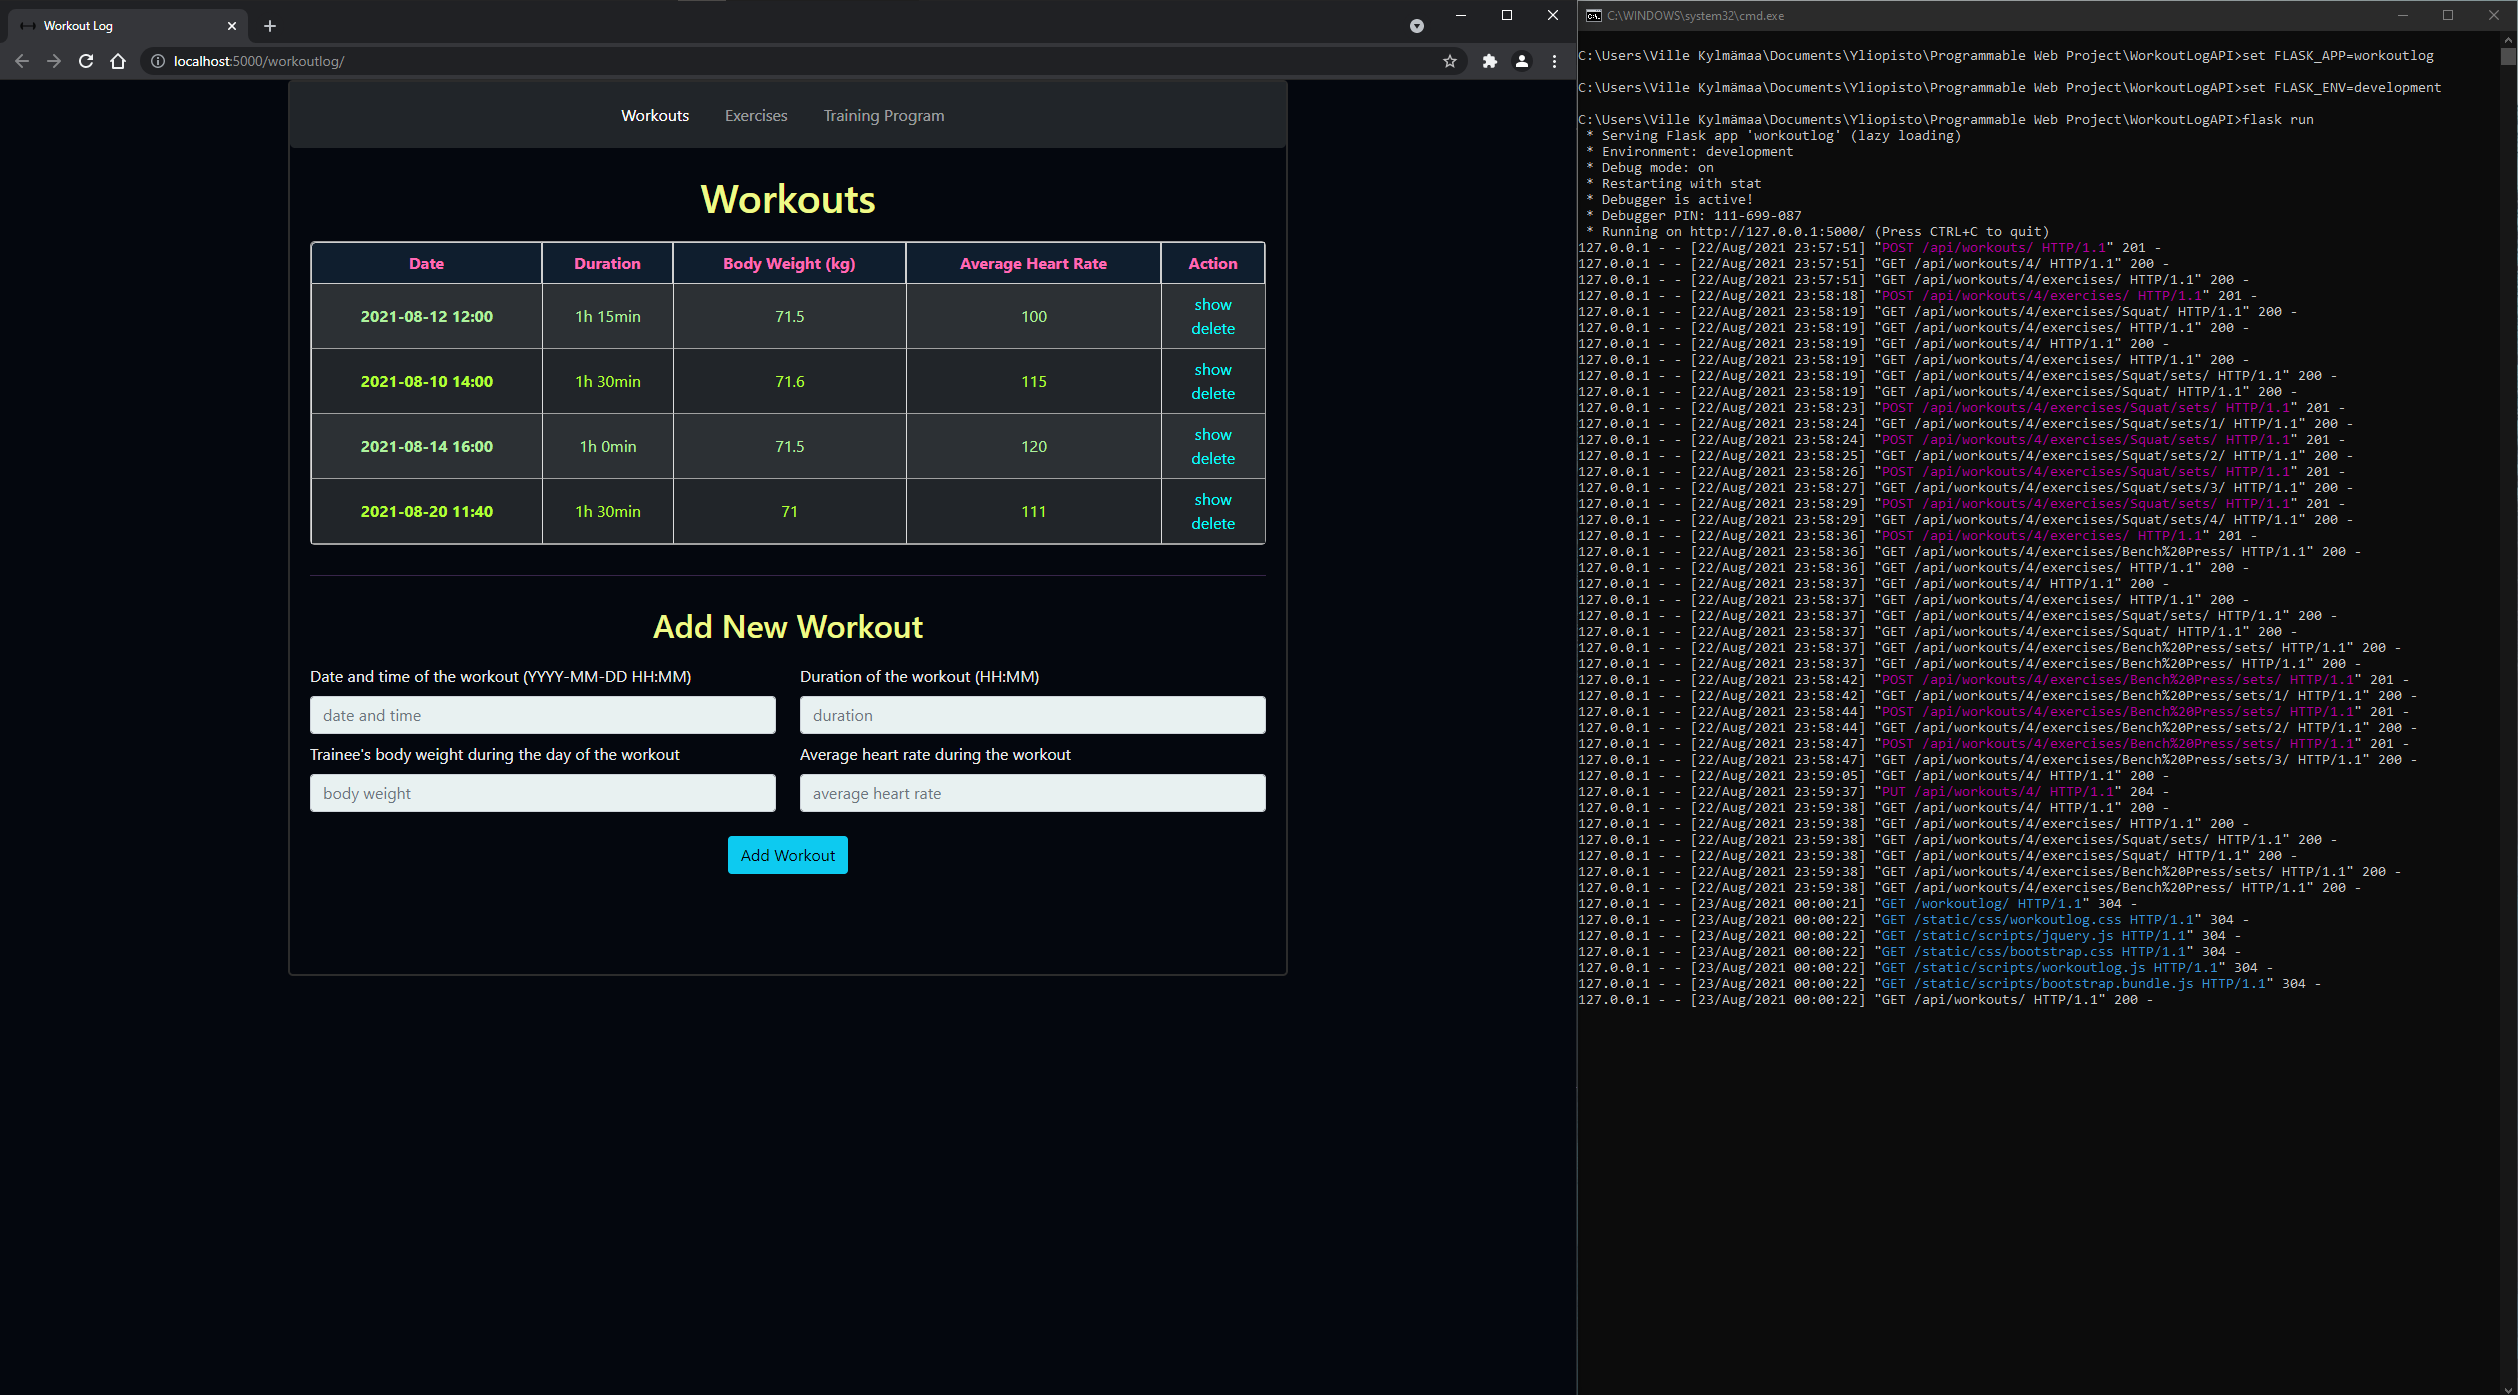Click the Add Workout button
Image resolution: width=2518 pixels, height=1395 pixels.
point(787,854)
